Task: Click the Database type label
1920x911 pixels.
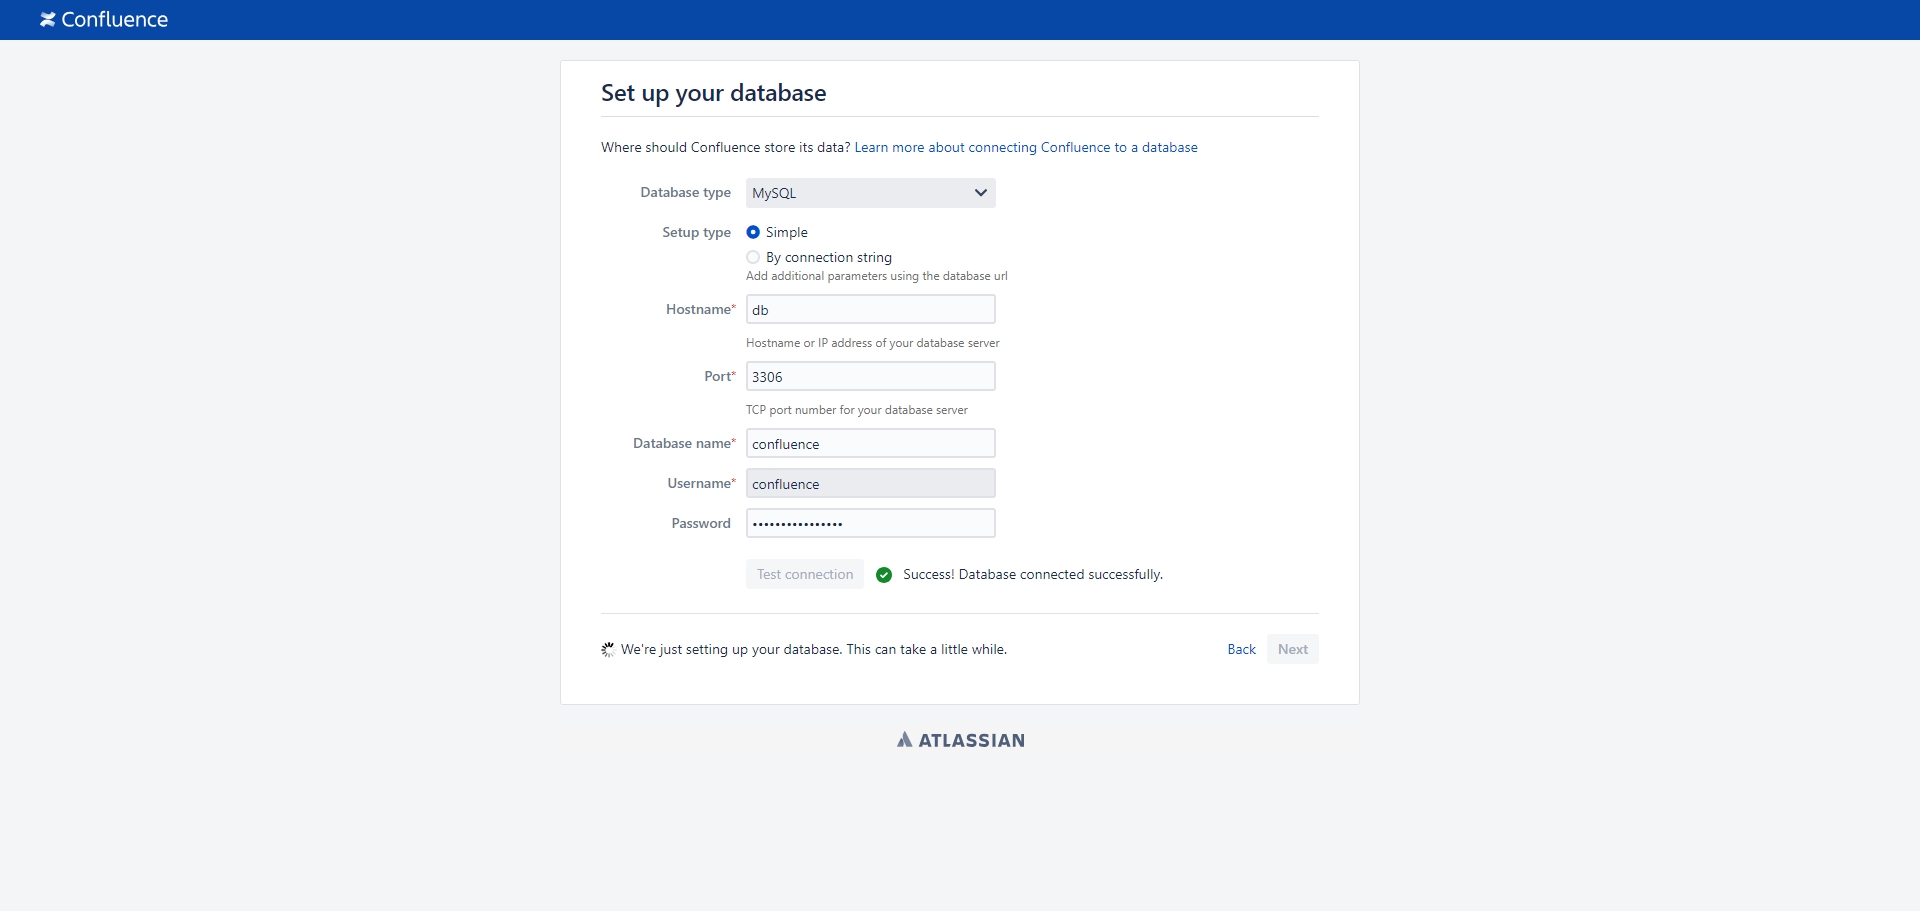Action: pyautogui.click(x=685, y=193)
